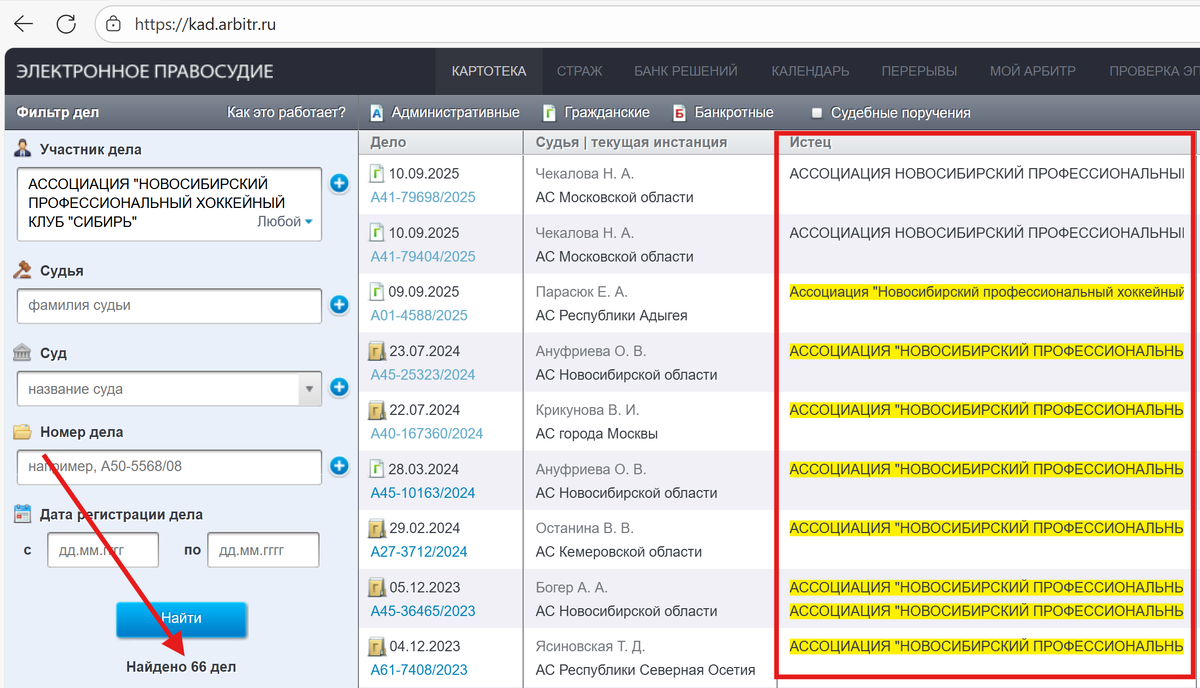The width and height of the screenshot is (1200, 688).
Task: Open case link А27-3712/2024
Action: pos(419,551)
